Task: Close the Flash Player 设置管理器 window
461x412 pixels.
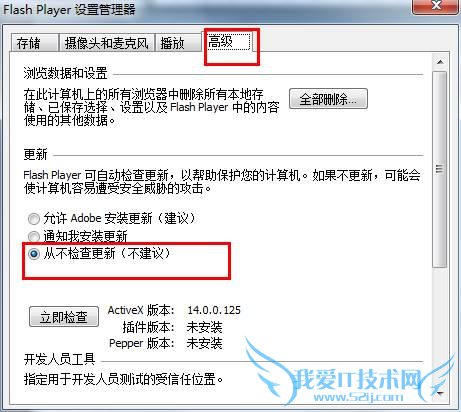Action: tap(436, 5)
